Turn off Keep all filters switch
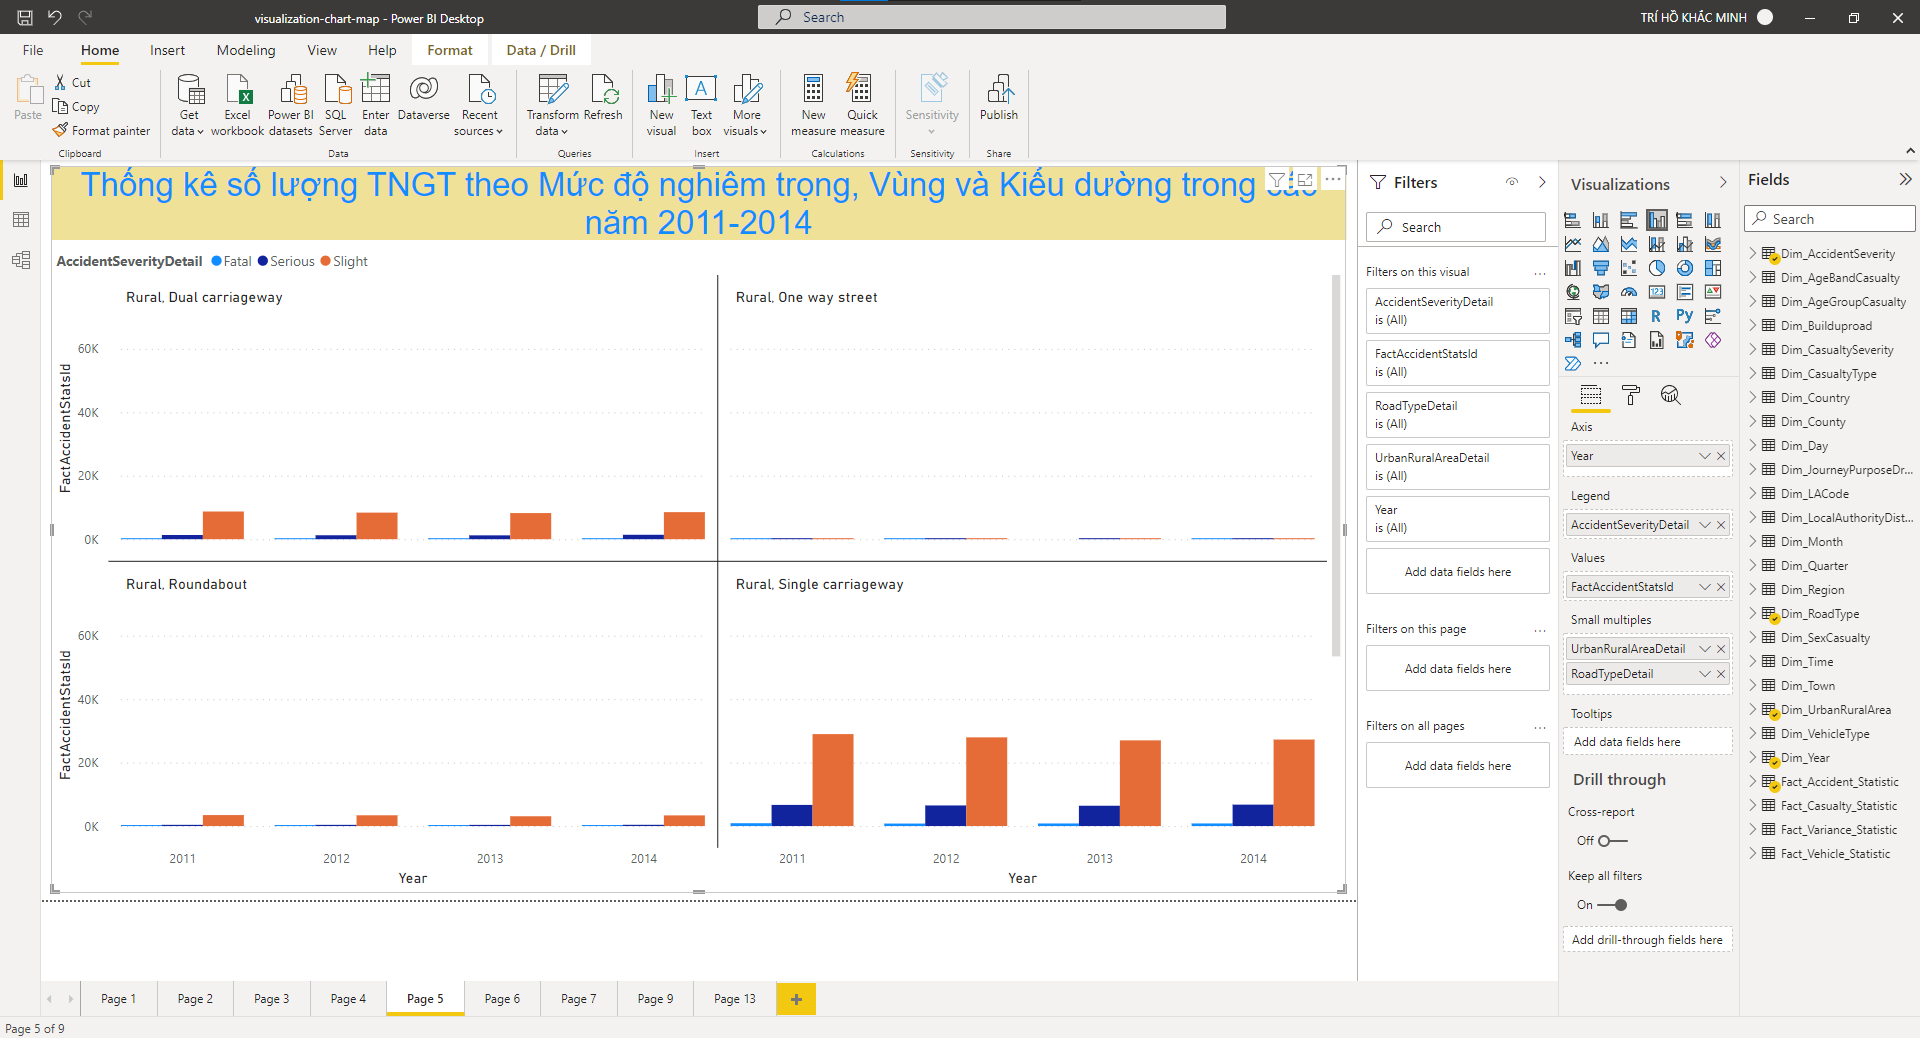 [x=1612, y=905]
